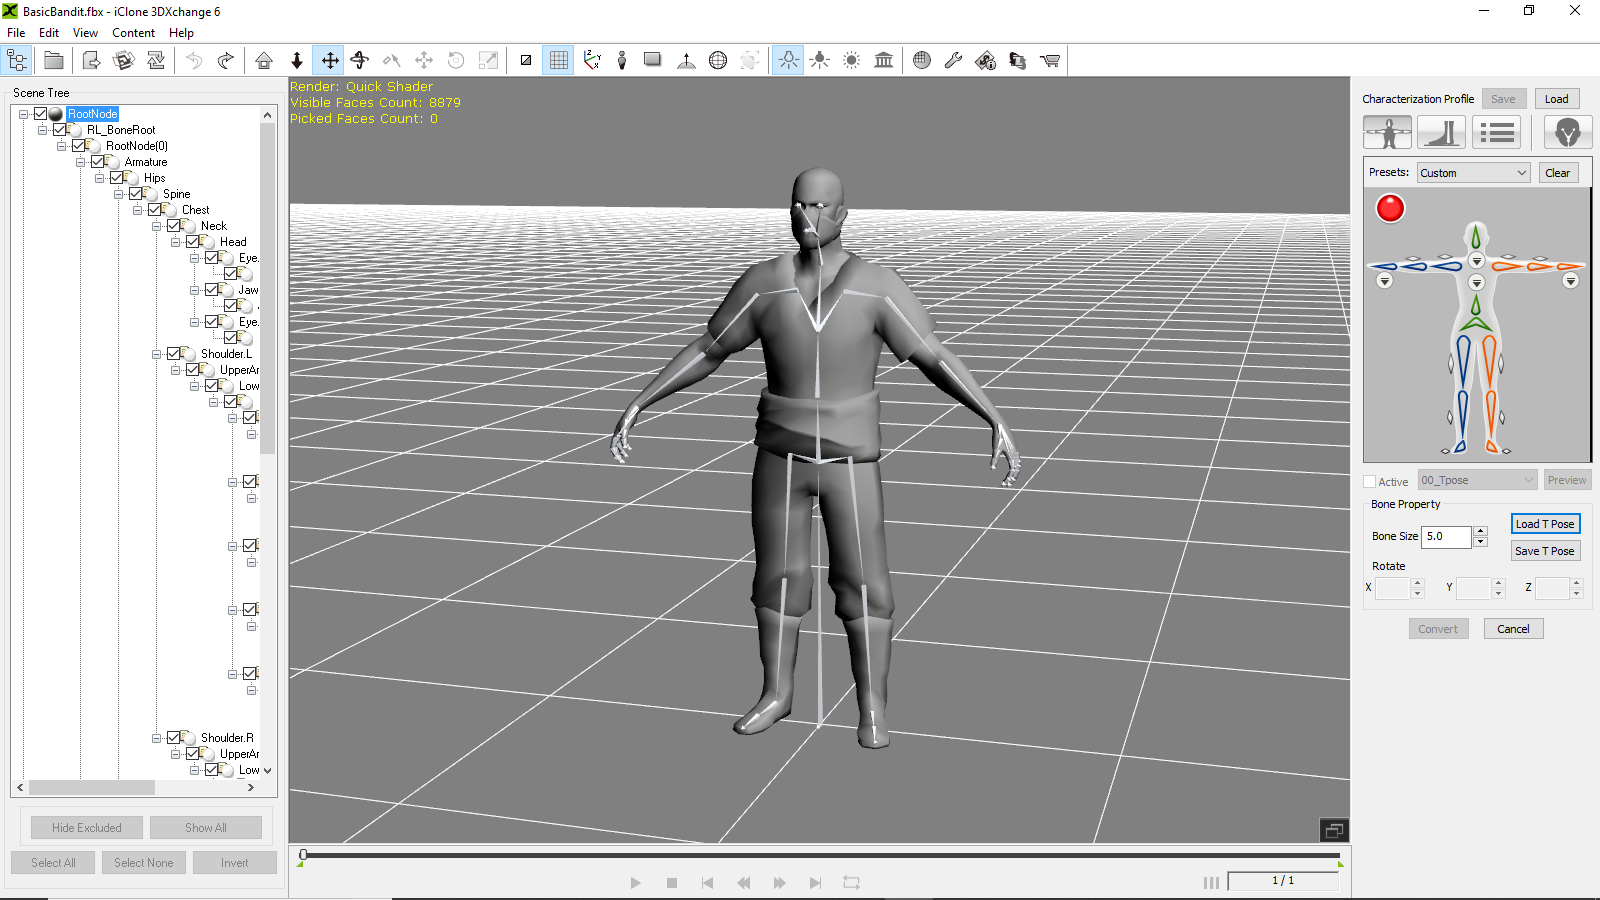Click the Face profile head icon
Screen dimensions: 1600x900
tap(1568, 132)
